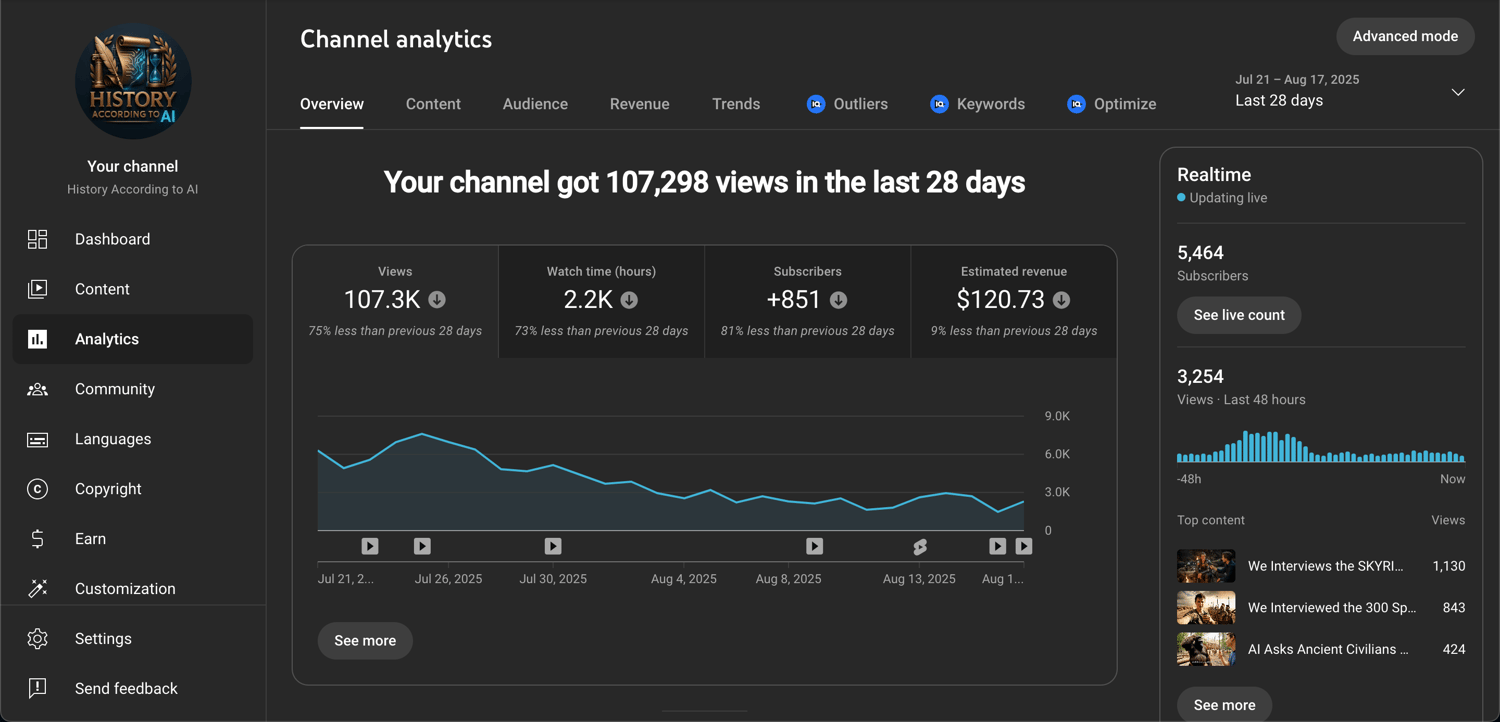
Task: Click the Advanced mode button
Action: [x=1405, y=36]
